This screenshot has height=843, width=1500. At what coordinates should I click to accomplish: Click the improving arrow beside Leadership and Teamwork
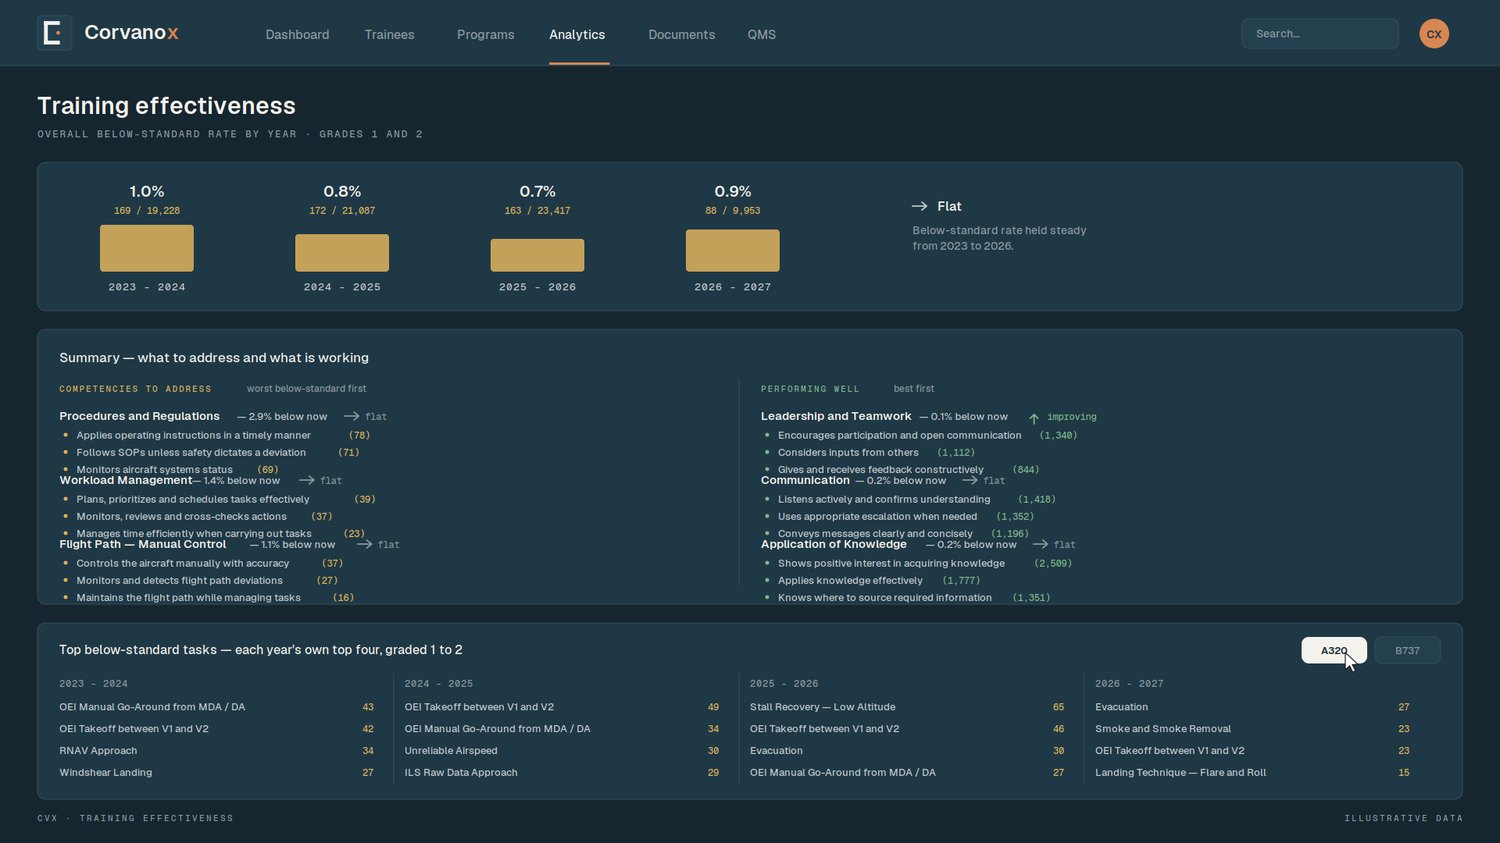(1034, 418)
